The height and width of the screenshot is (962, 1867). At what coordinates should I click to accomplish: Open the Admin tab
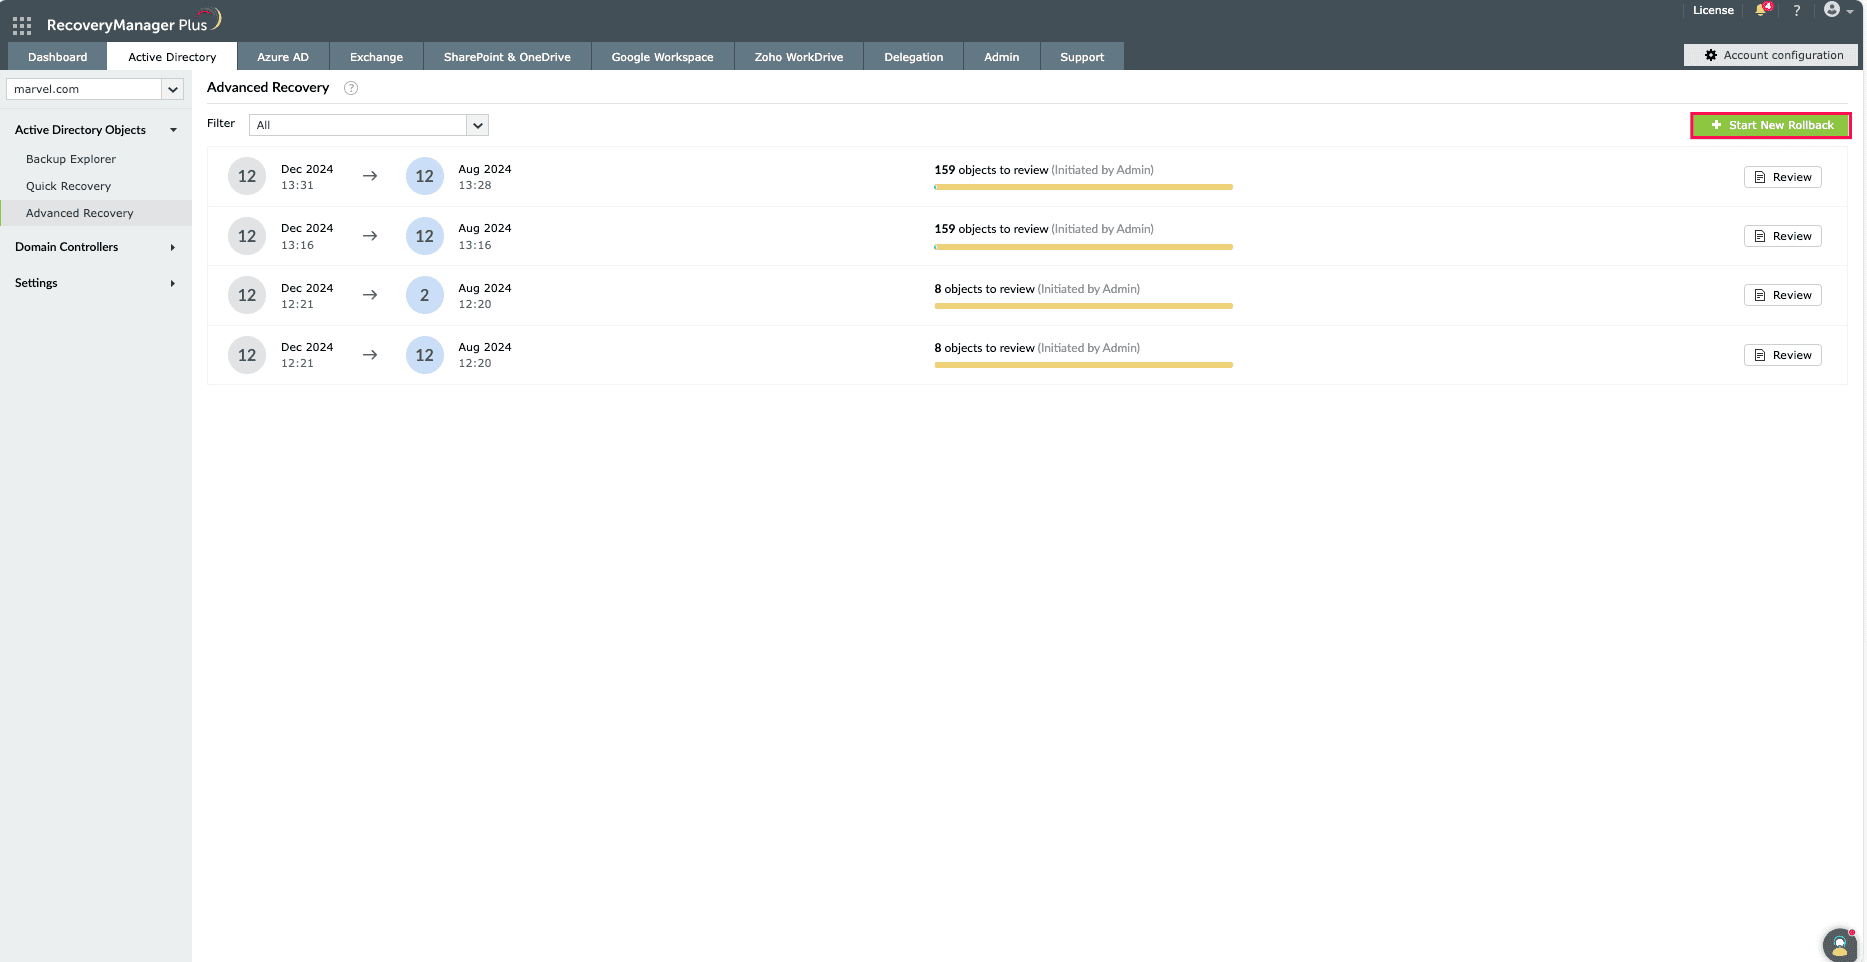(1002, 57)
